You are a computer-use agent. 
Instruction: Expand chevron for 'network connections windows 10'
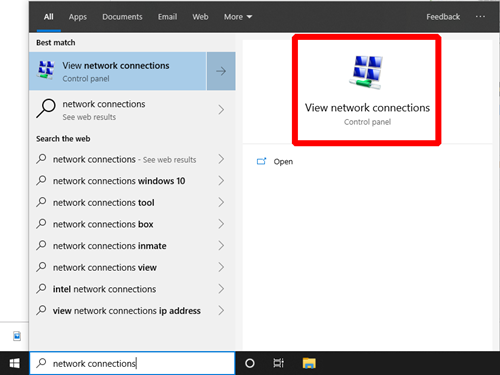(x=221, y=181)
